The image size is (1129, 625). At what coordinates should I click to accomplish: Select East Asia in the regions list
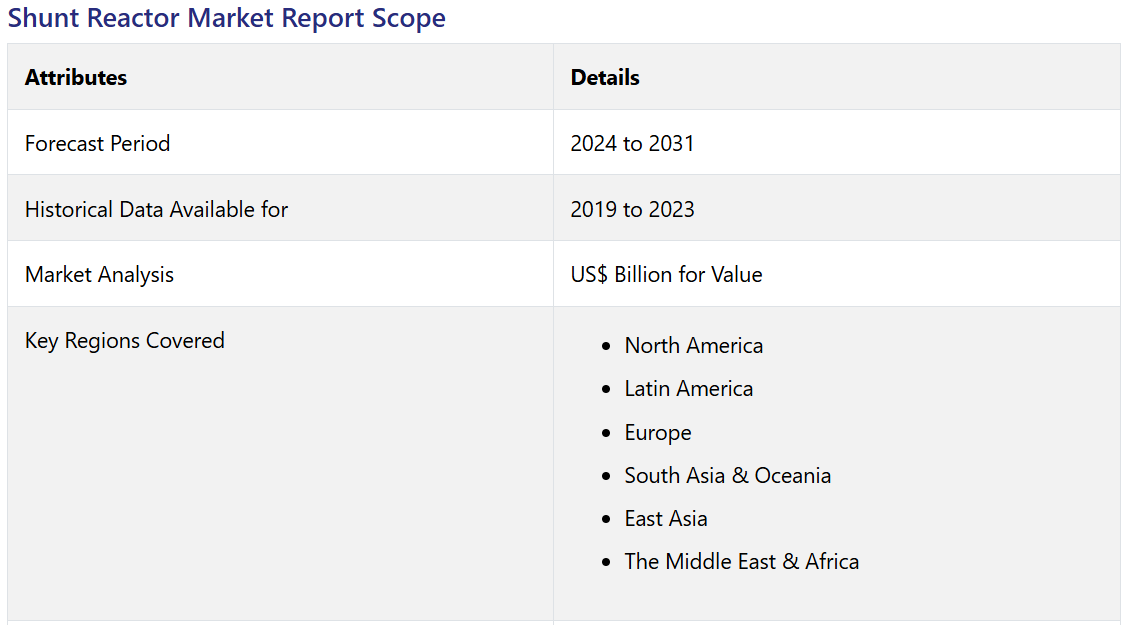point(666,518)
